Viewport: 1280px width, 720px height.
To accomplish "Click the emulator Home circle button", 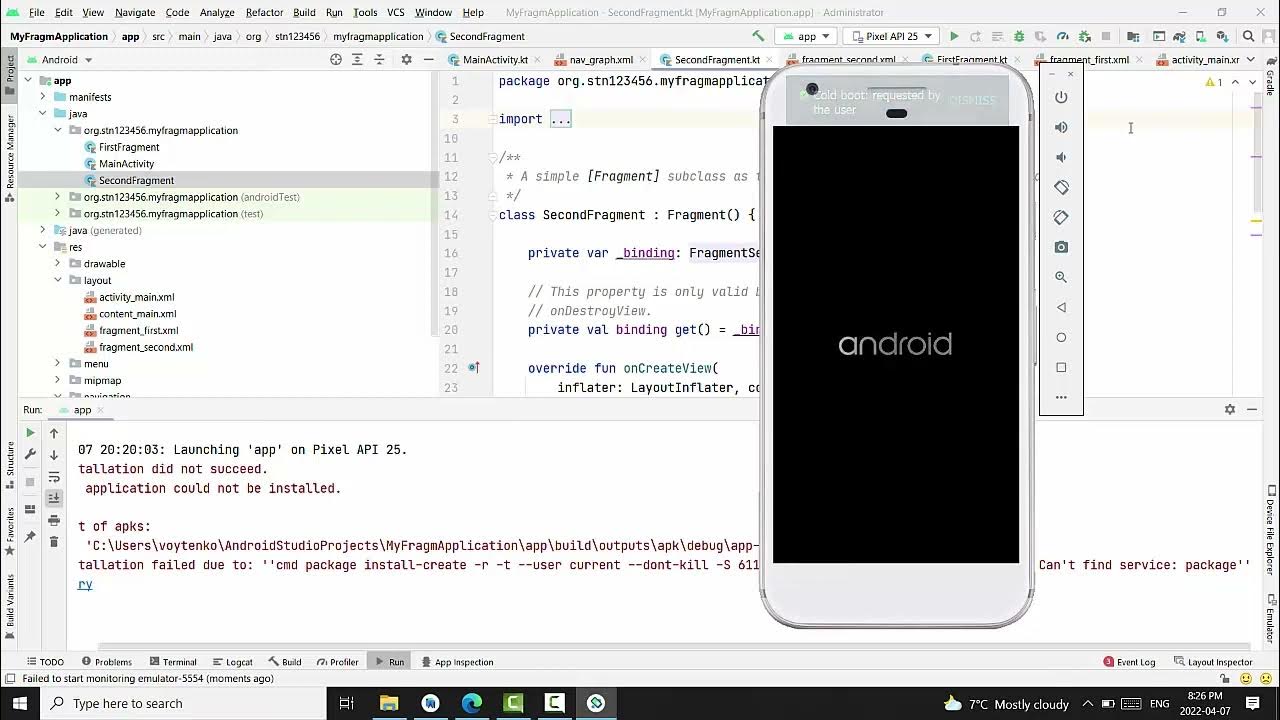I will pyautogui.click(x=1061, y=337).
